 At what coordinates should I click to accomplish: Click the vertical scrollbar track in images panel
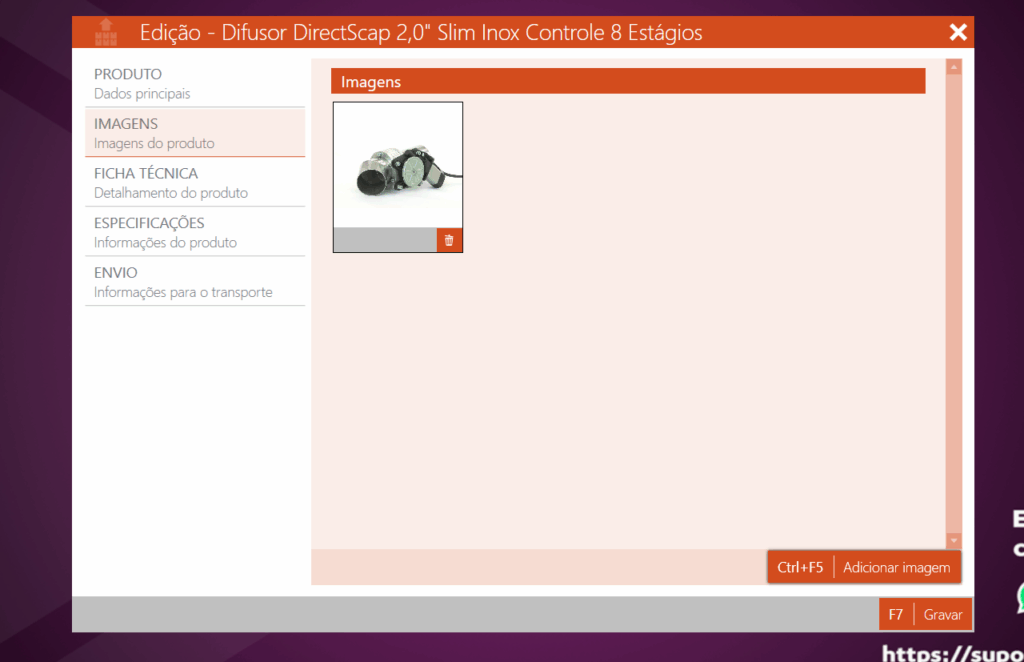pos(953,300)
